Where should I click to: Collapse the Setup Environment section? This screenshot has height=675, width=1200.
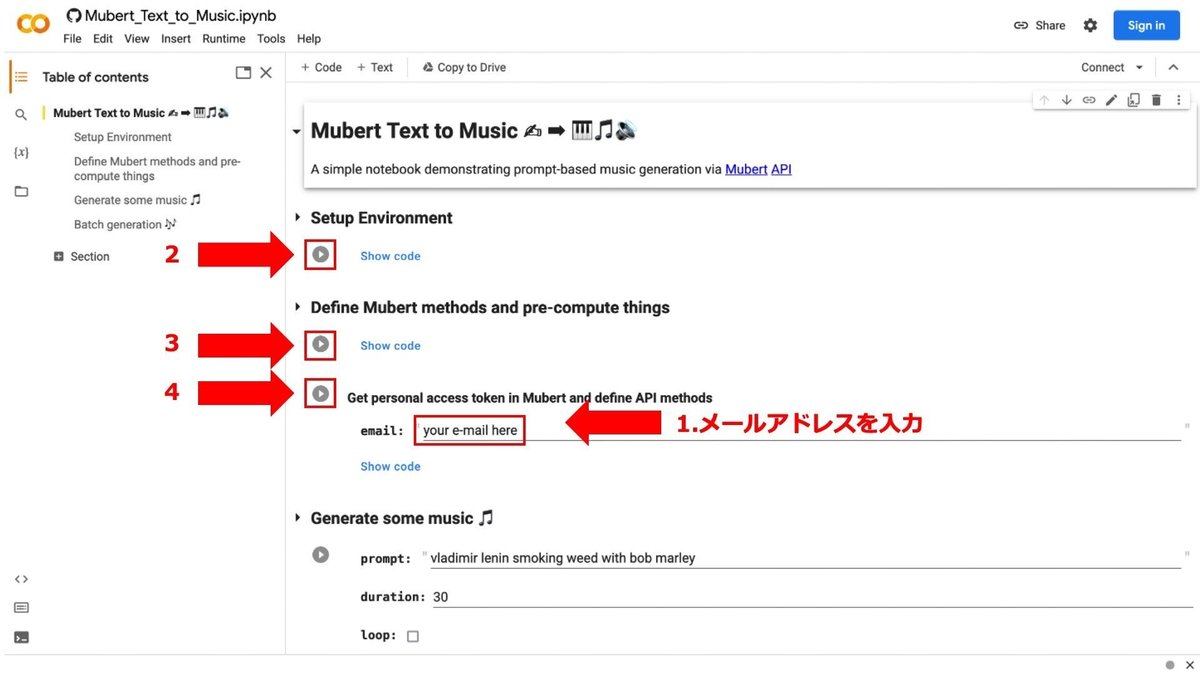click(297, 218)
